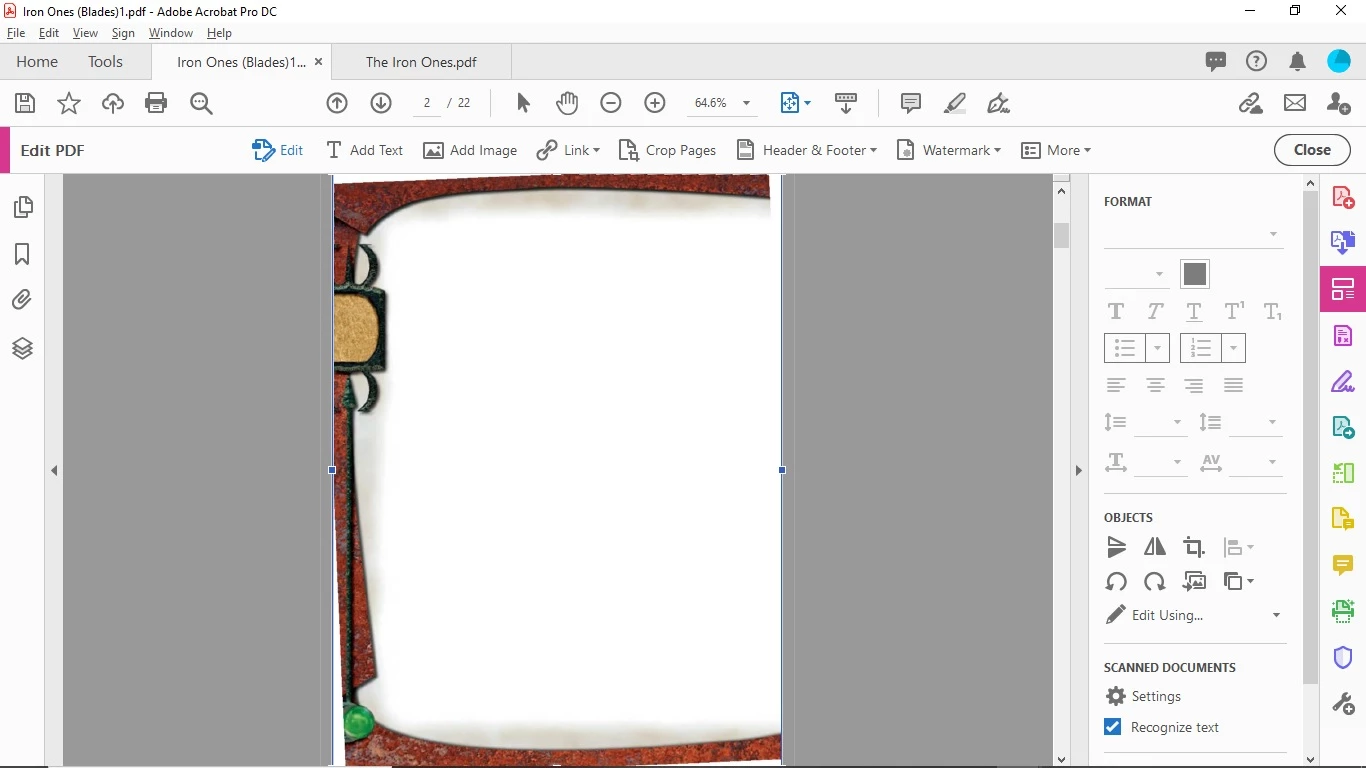Open the layers panel
The image size is (1366, 768).
coord(22,348)
